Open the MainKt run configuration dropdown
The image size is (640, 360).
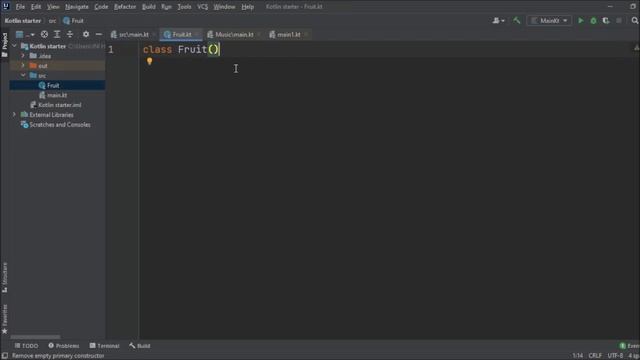tap(549, 20)
